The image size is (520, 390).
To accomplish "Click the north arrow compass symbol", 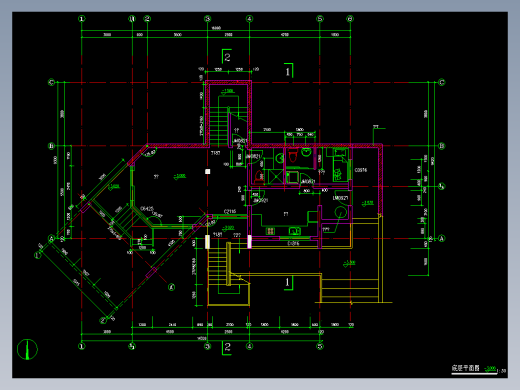I will point(27,349).
